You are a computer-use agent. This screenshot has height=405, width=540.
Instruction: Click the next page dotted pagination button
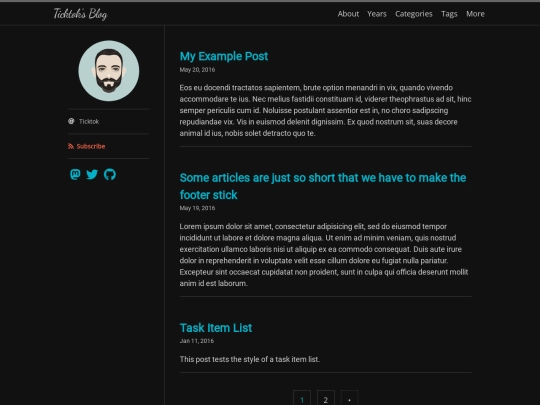pyautogui.click(x=350, y=399)
